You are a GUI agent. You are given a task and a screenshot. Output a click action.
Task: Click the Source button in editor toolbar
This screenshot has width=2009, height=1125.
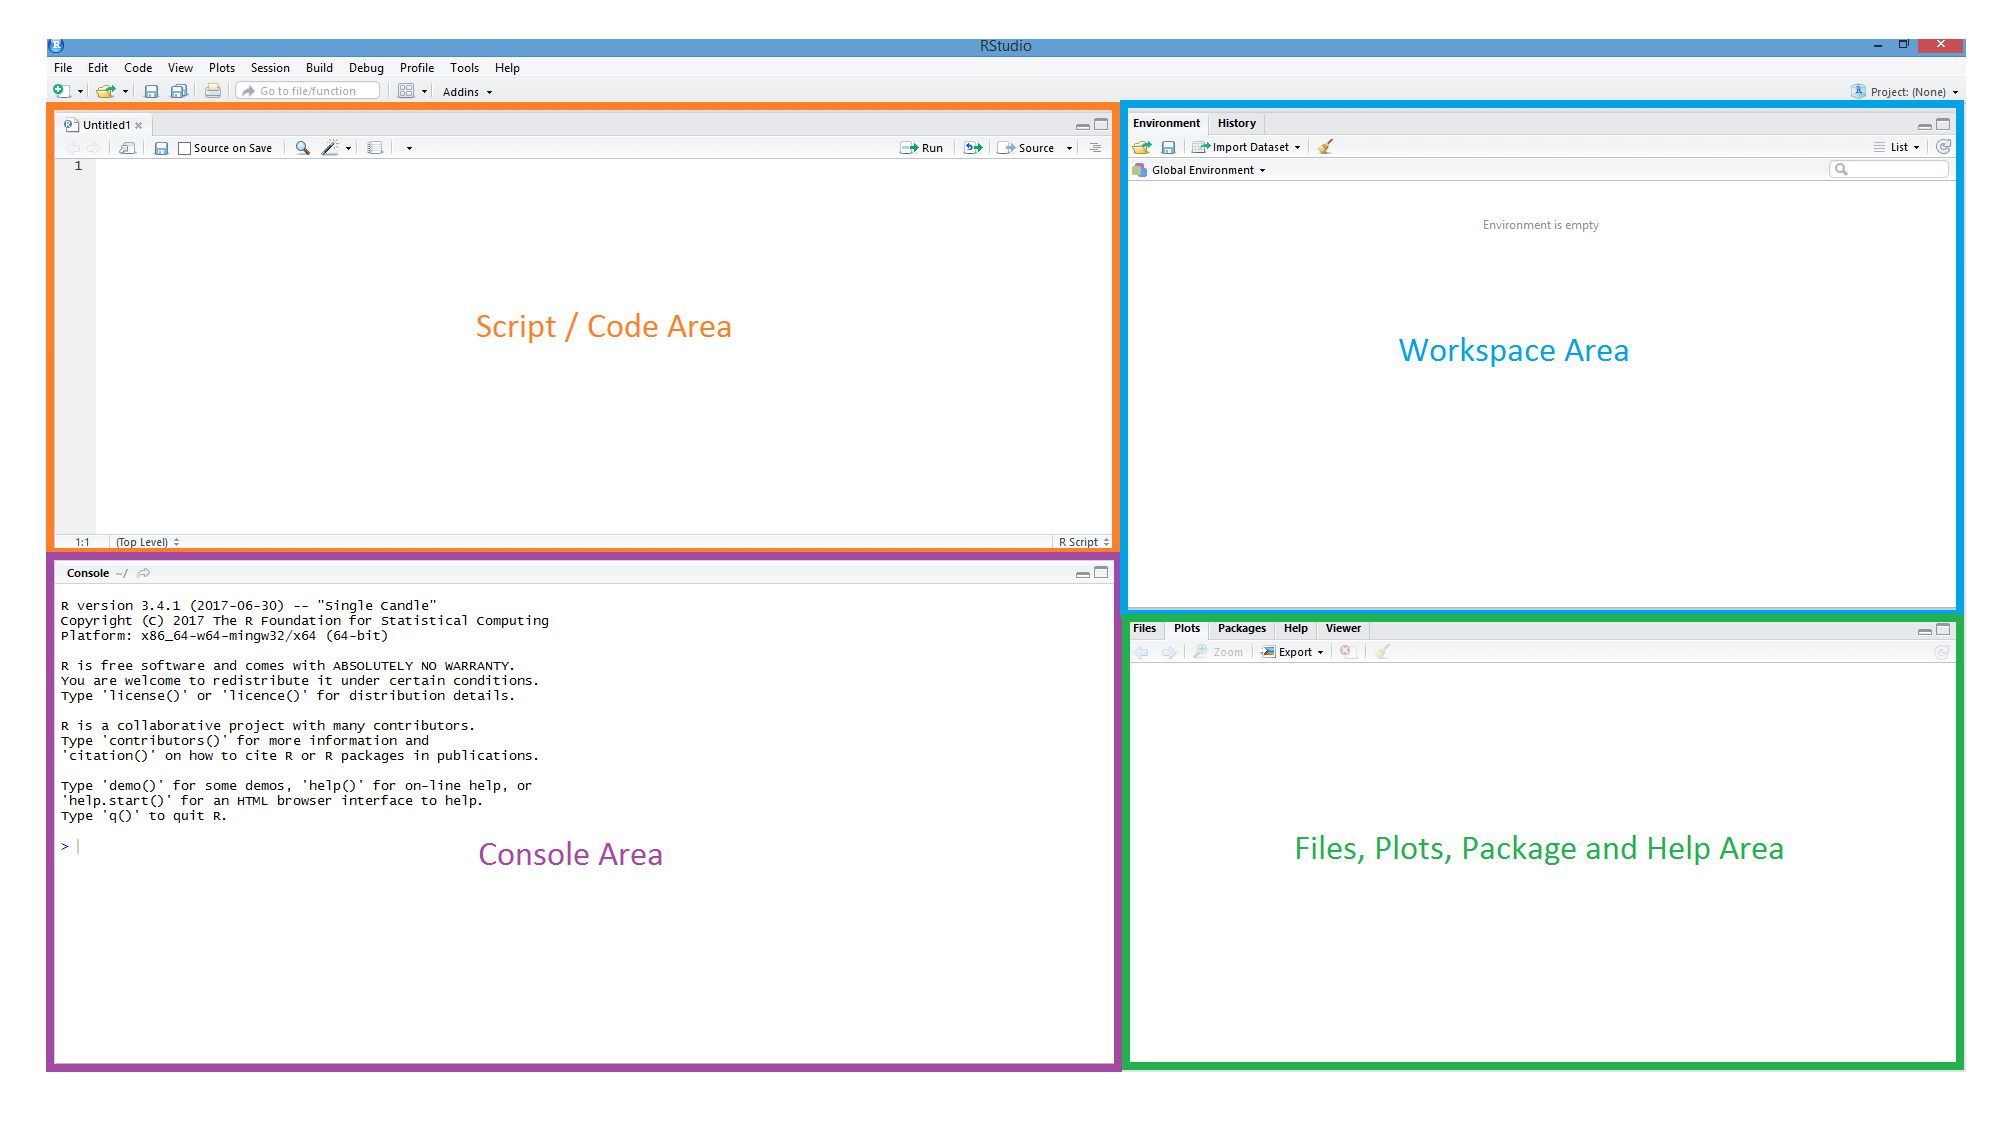[1035, 148]
